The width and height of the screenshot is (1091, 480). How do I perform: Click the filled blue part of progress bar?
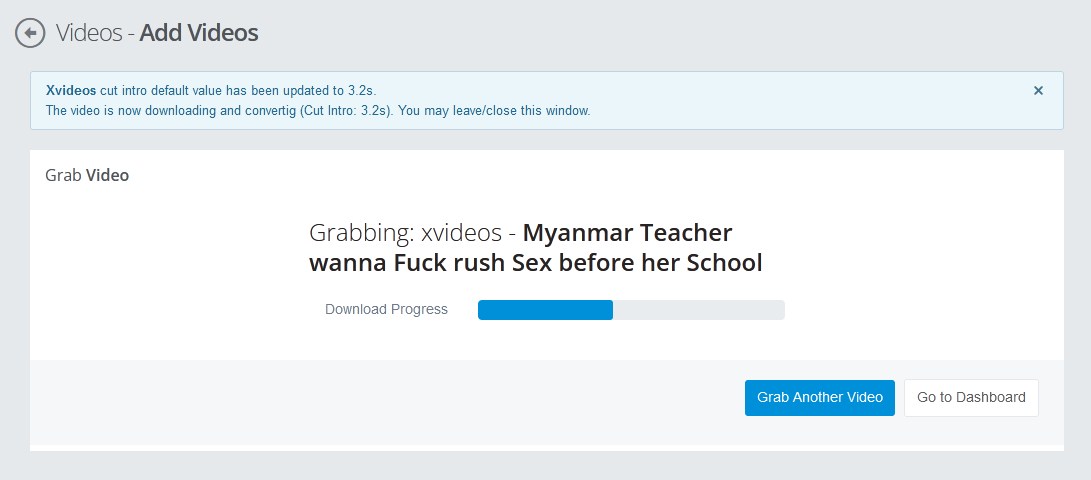(x=546, y=310)
